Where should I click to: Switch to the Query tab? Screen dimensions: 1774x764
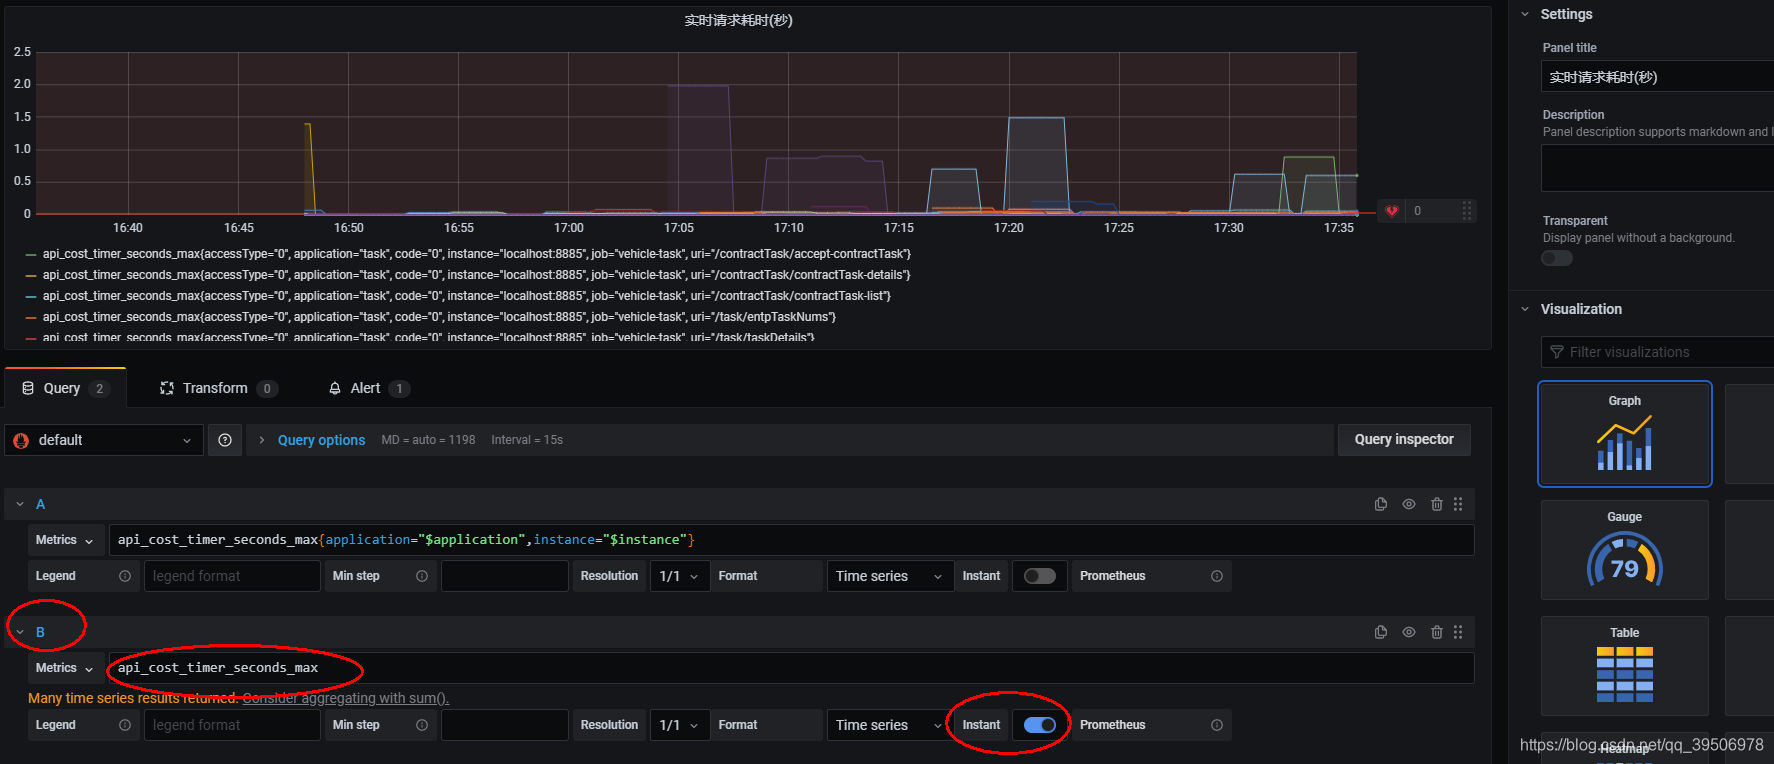coord(66,388)
